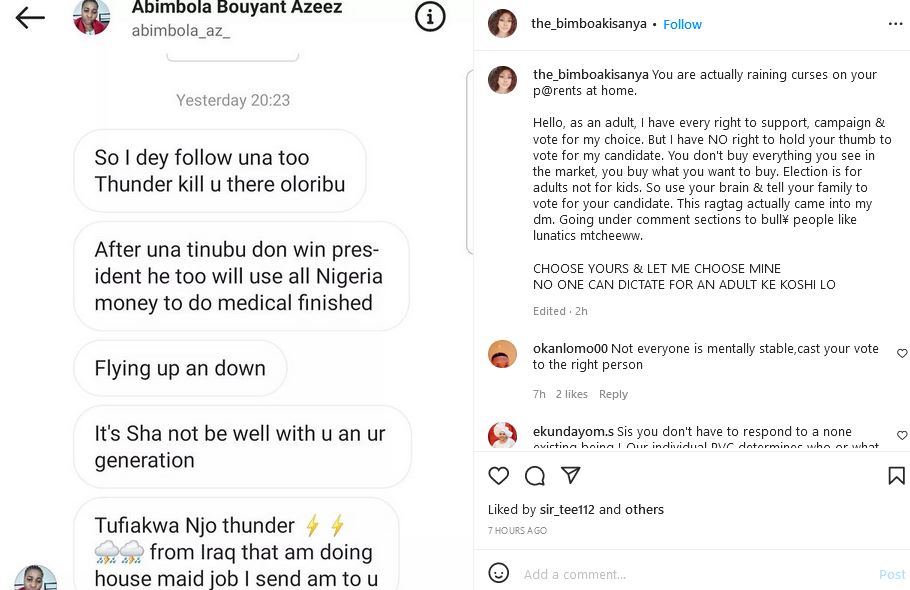The height and width of the screenshot is (590, 910).
Task: Like the post with heart icon
Action: click(499, 476)
